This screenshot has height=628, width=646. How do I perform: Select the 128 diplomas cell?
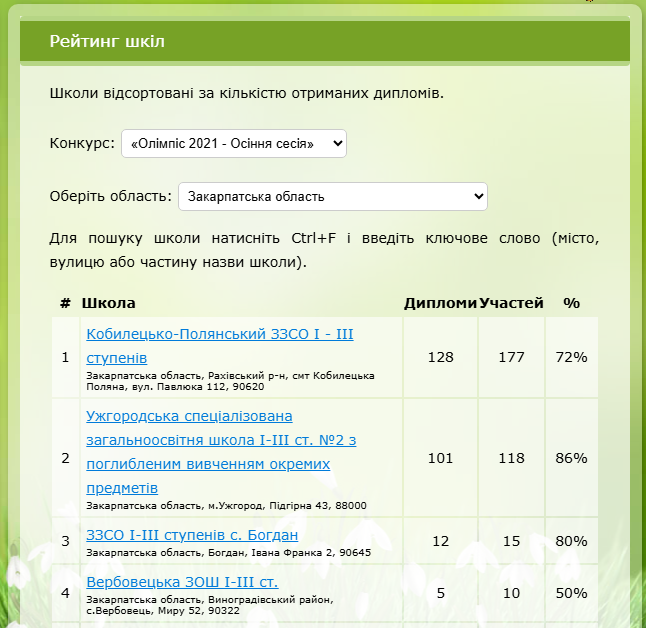[x=440, y=357]
